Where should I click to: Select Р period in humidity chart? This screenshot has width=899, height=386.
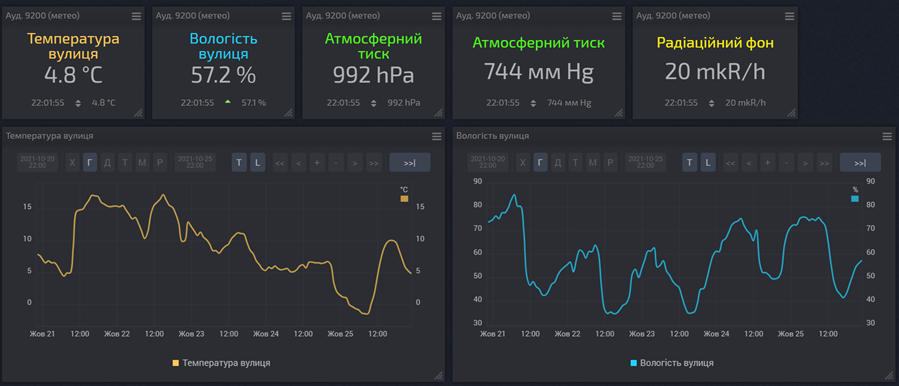pos(610,162)
